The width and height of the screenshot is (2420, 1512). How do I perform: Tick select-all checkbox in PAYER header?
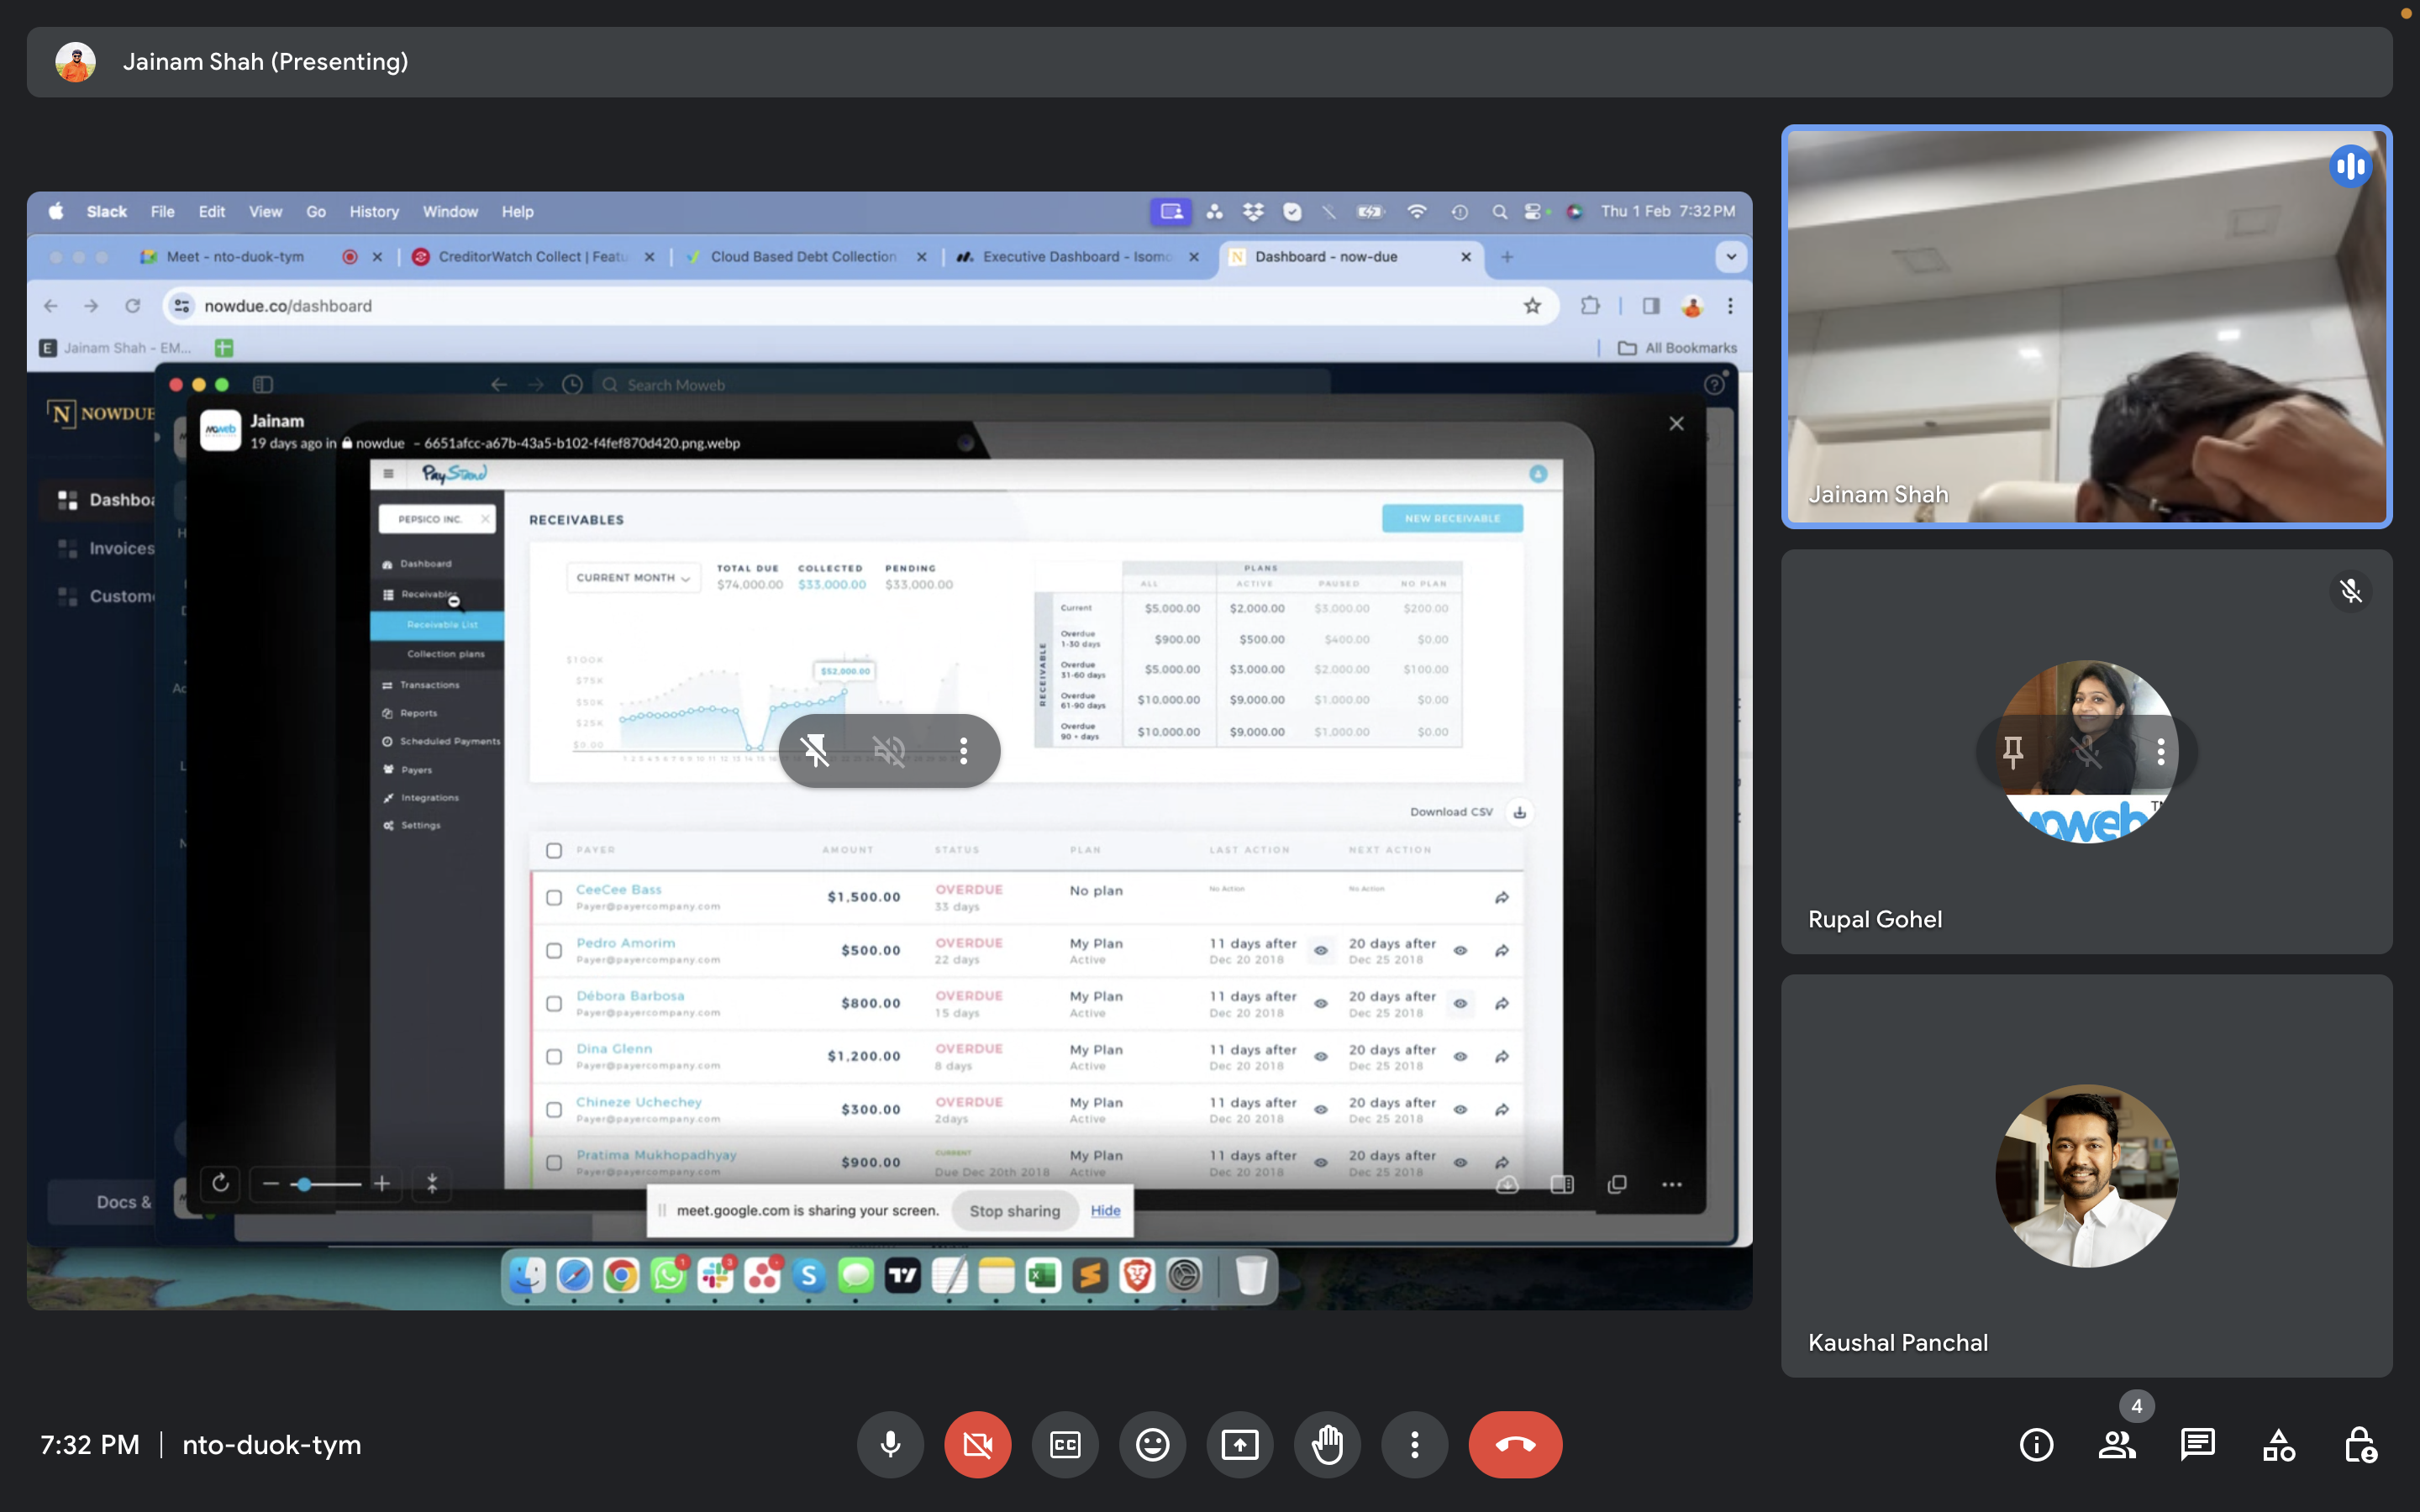(554, 850)
